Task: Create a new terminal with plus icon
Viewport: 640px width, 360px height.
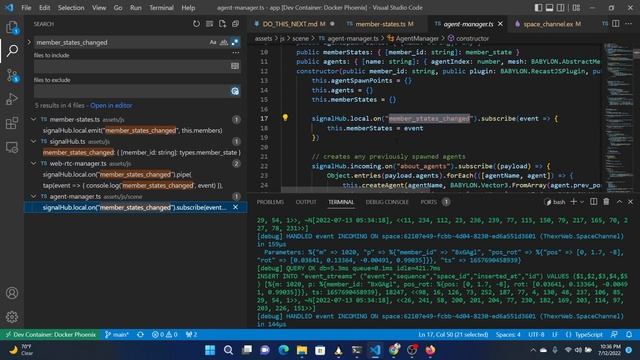Action: point(573,202)
